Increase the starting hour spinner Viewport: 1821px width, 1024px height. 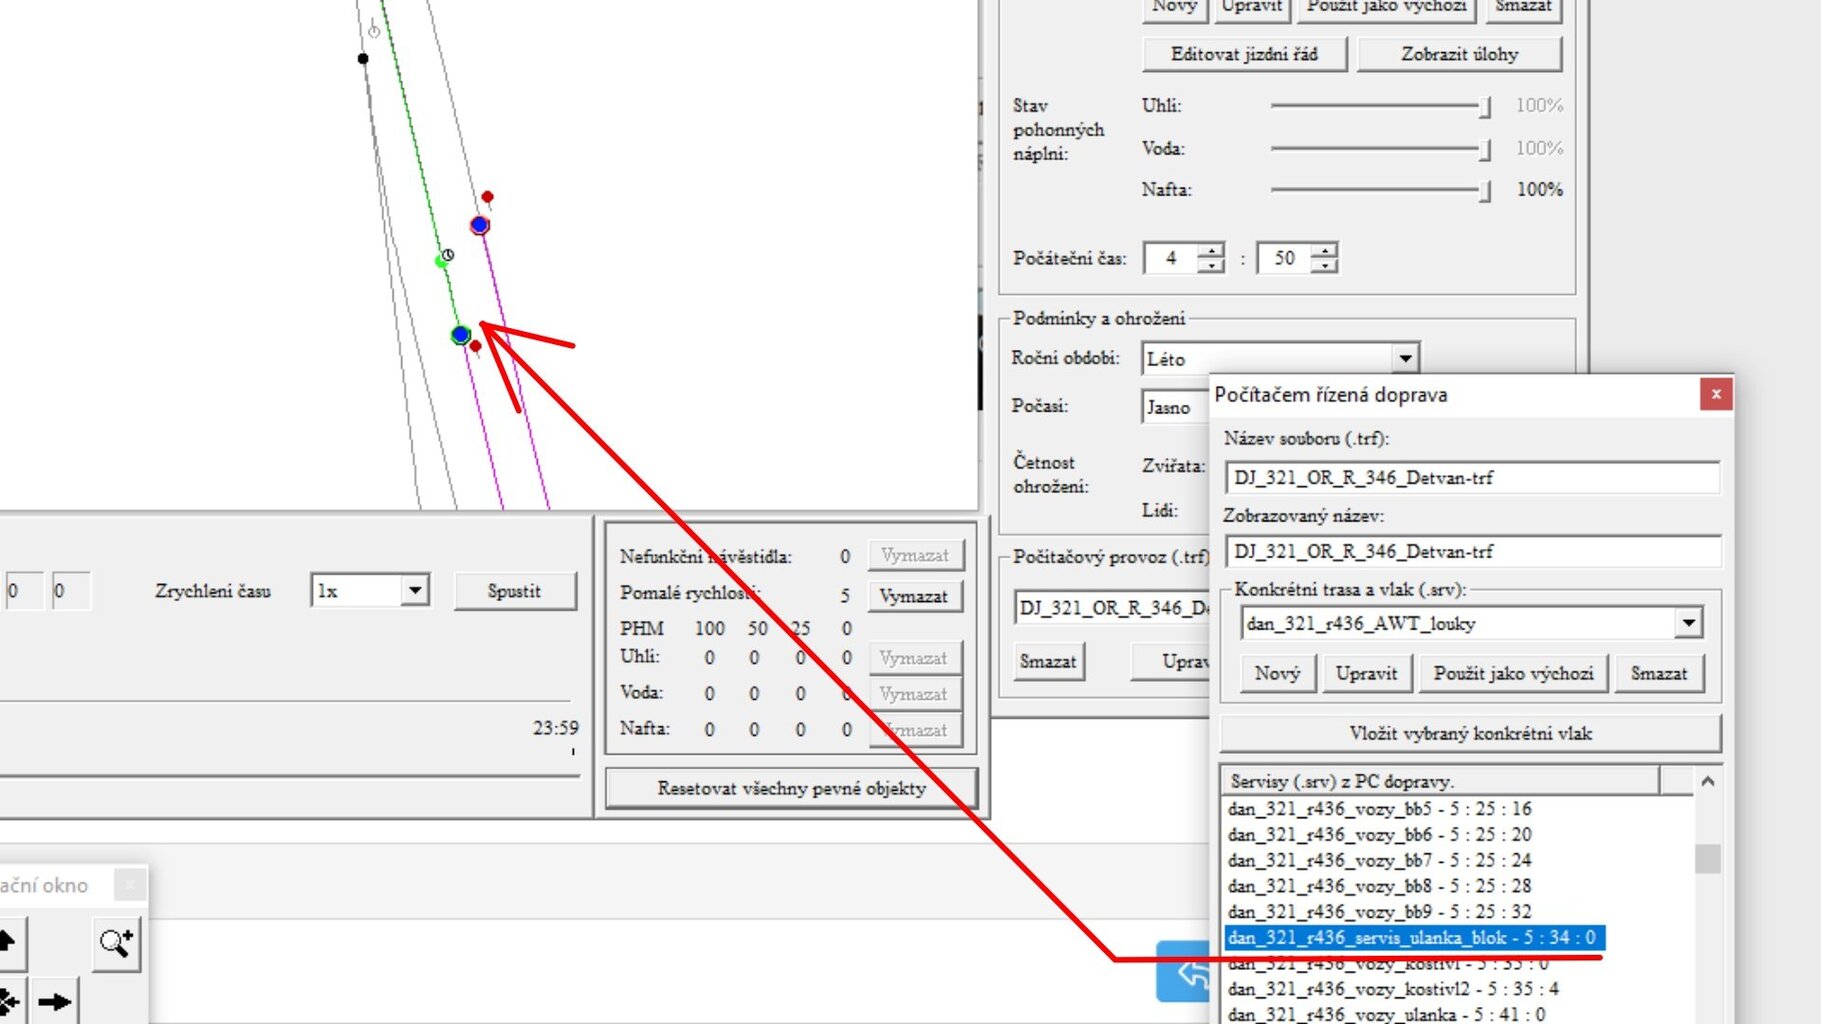pyautogui.click(x=1211, y=251)
